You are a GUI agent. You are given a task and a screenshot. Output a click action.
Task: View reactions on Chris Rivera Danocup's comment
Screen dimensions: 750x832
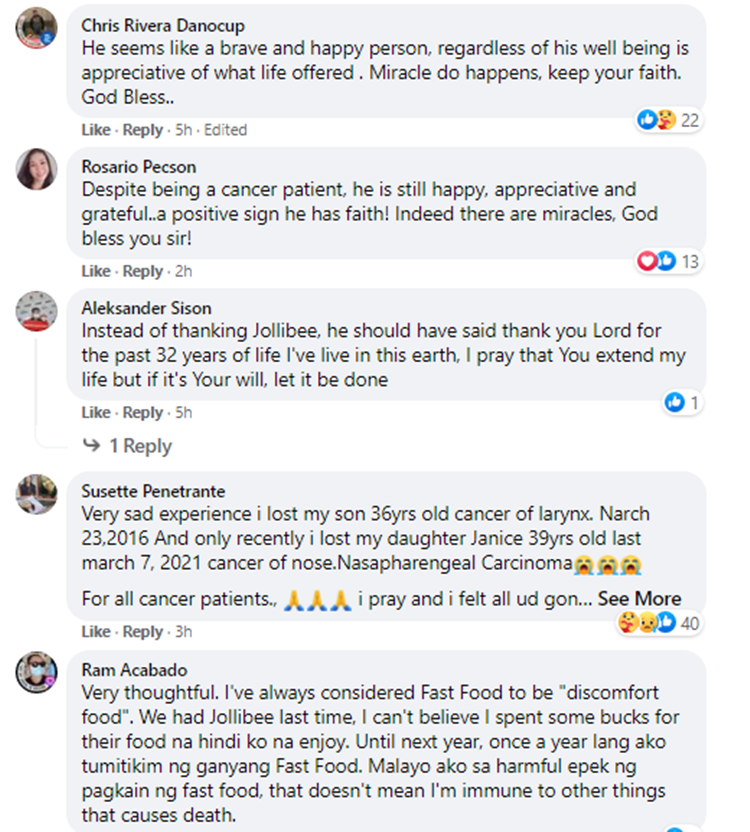tap(669, 120)
